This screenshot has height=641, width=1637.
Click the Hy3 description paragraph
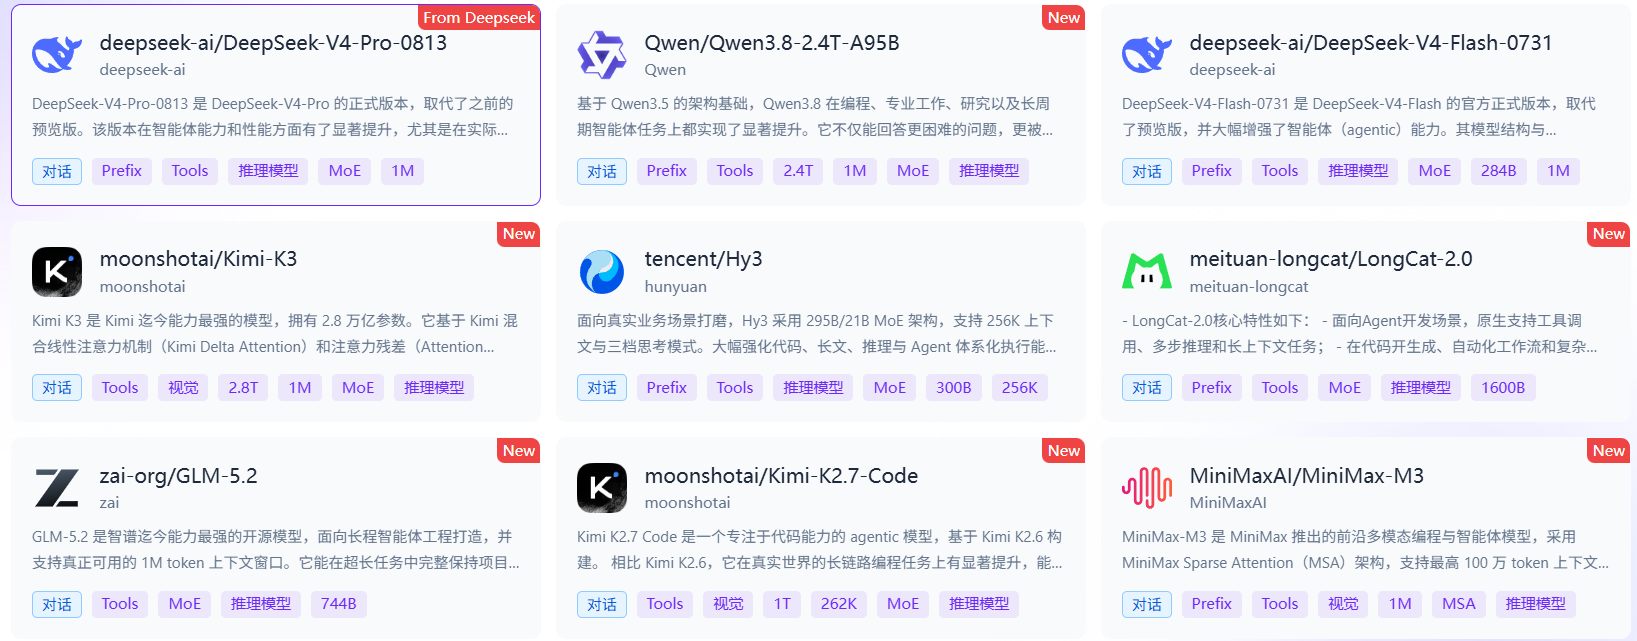(817, 334)
